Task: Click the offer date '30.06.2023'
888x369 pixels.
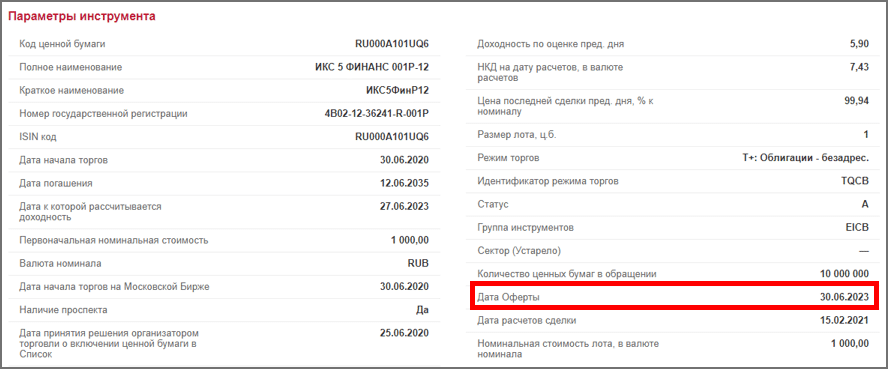Action: pos(844,297)
